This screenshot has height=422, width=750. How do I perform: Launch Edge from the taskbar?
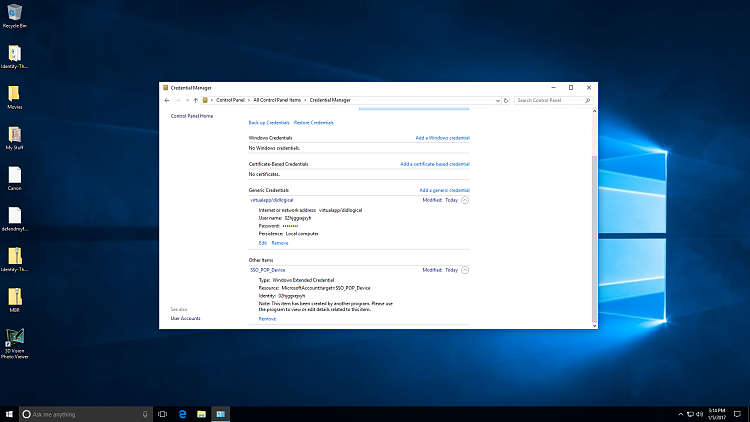[x=184, y=414]
